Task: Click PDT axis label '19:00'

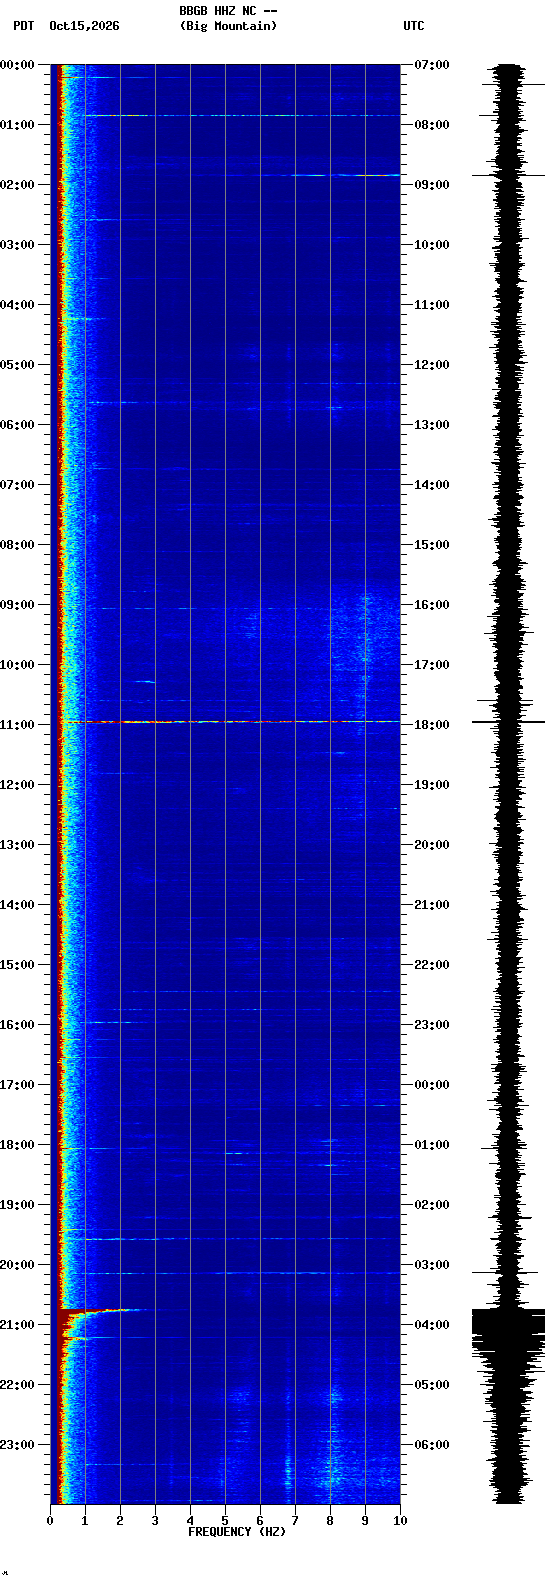Action: click(17, 1205)
